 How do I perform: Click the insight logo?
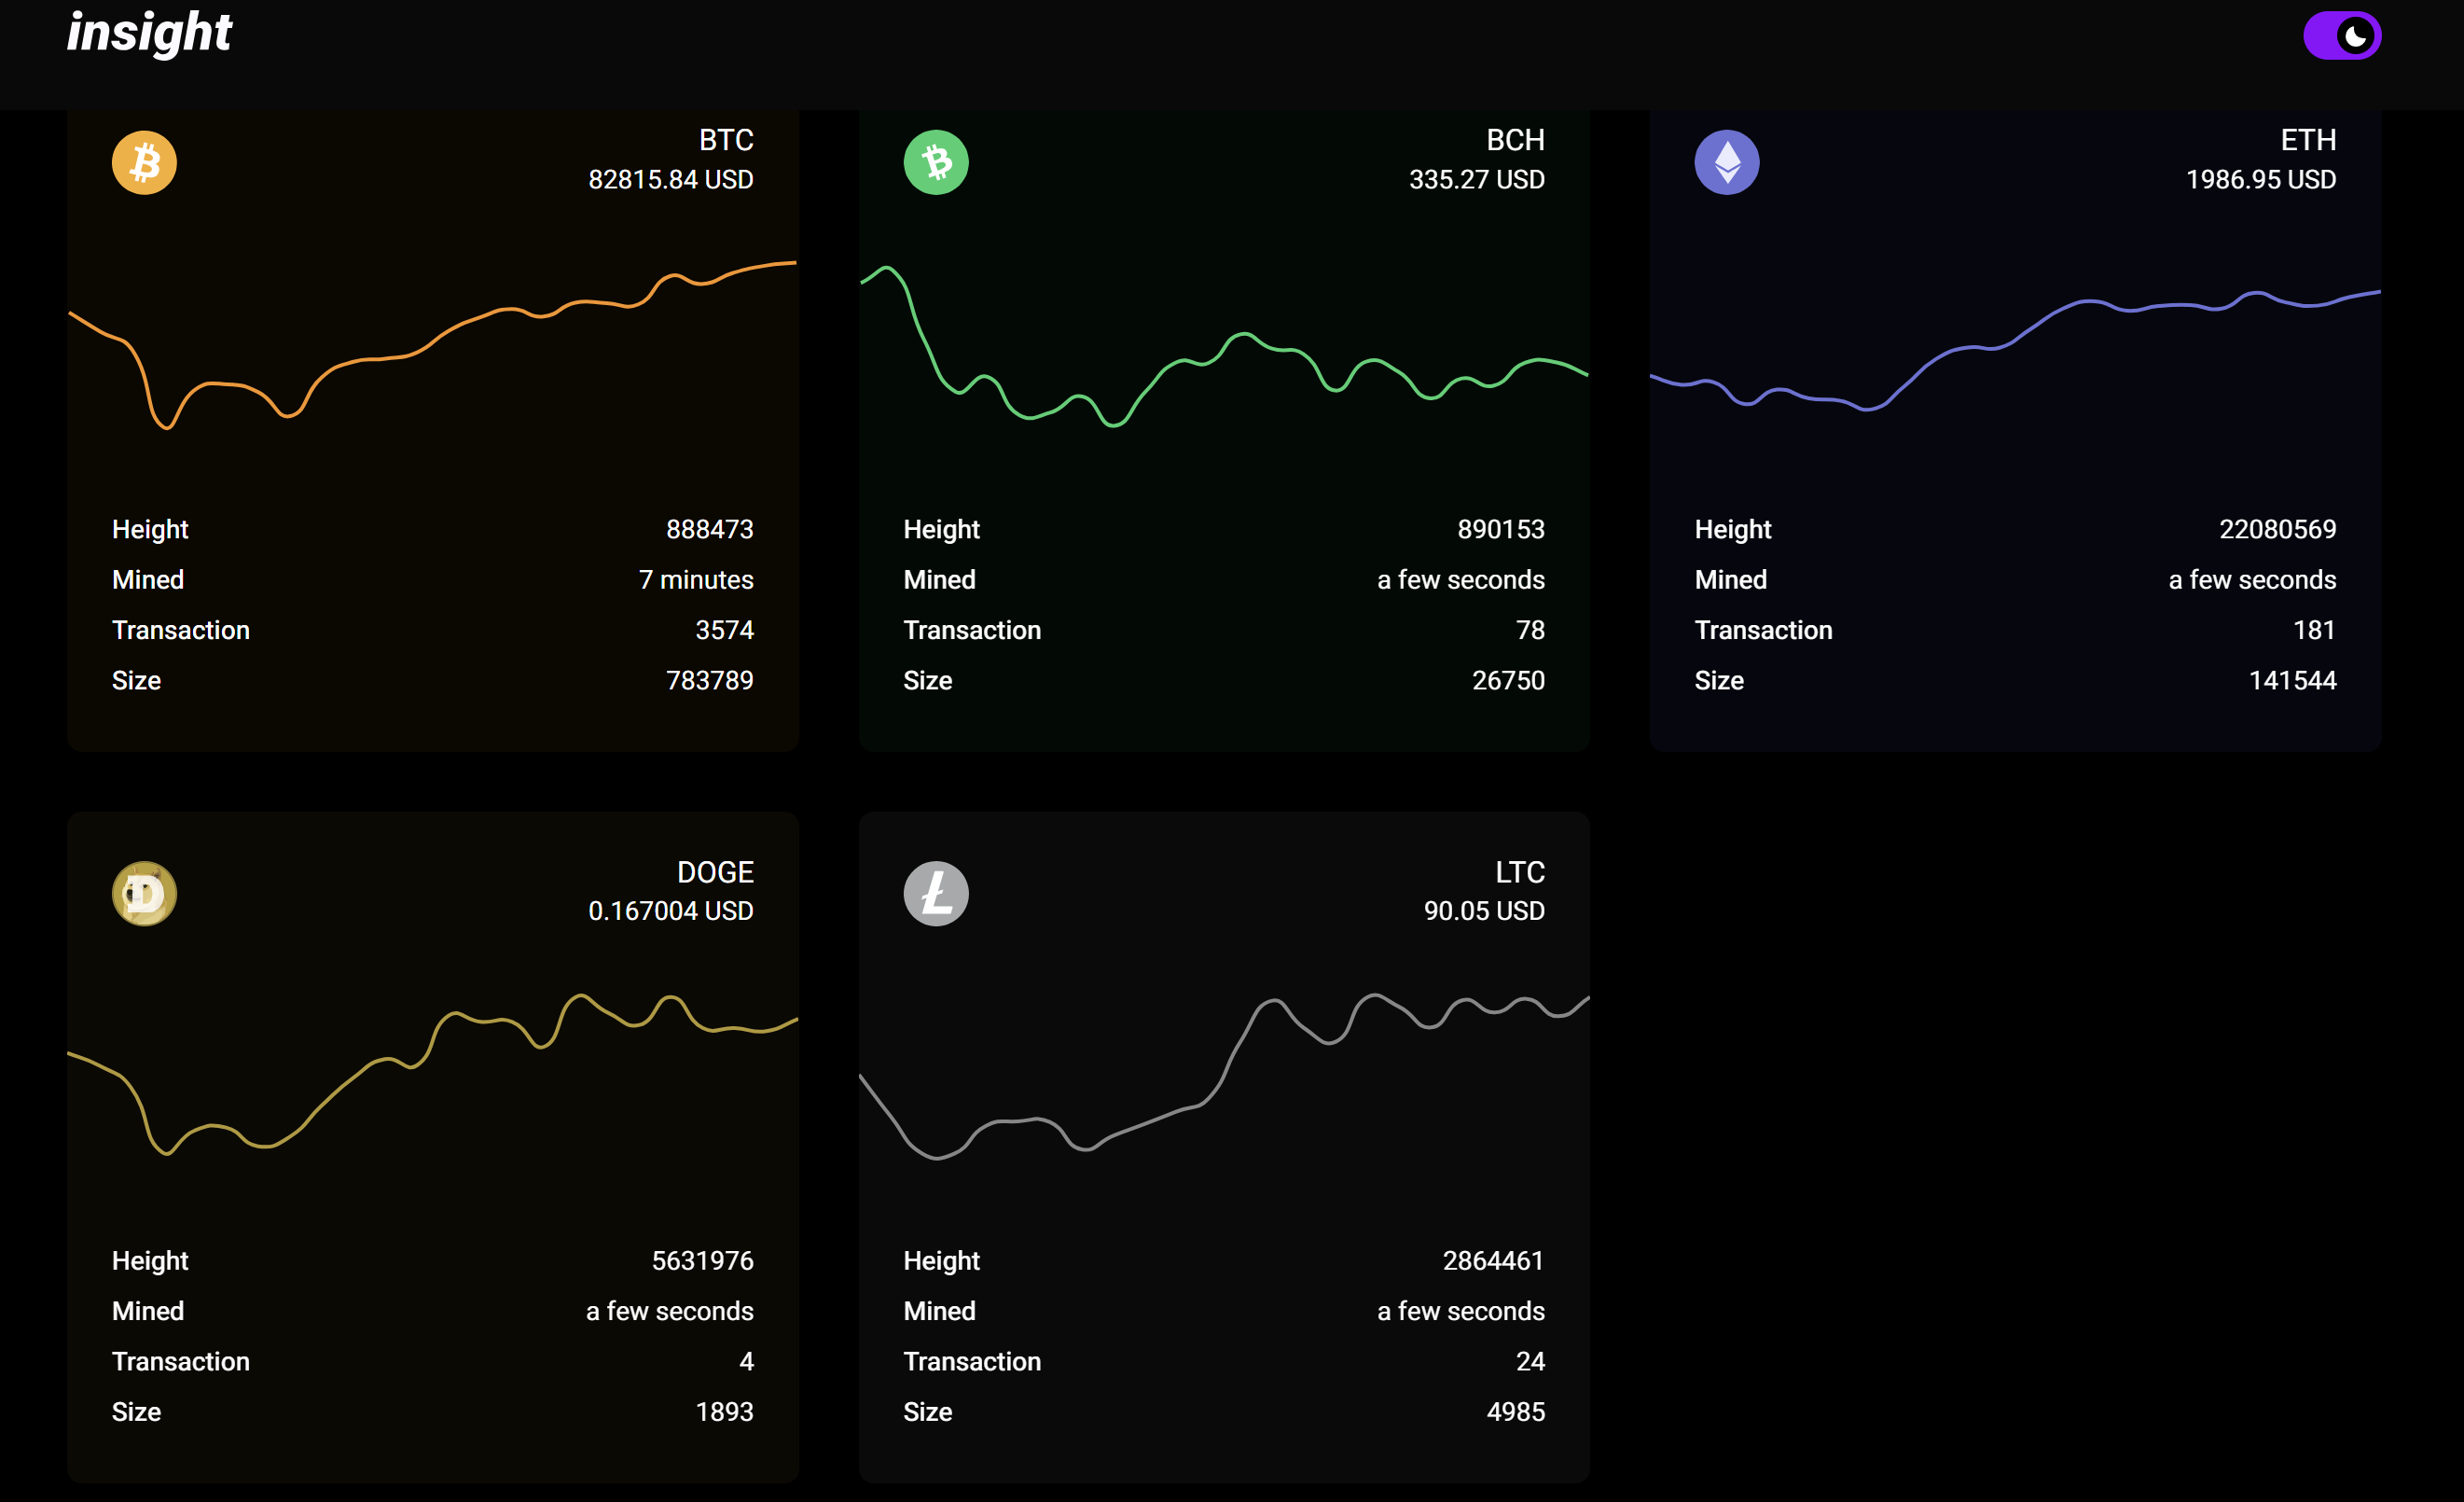point(149,33)
